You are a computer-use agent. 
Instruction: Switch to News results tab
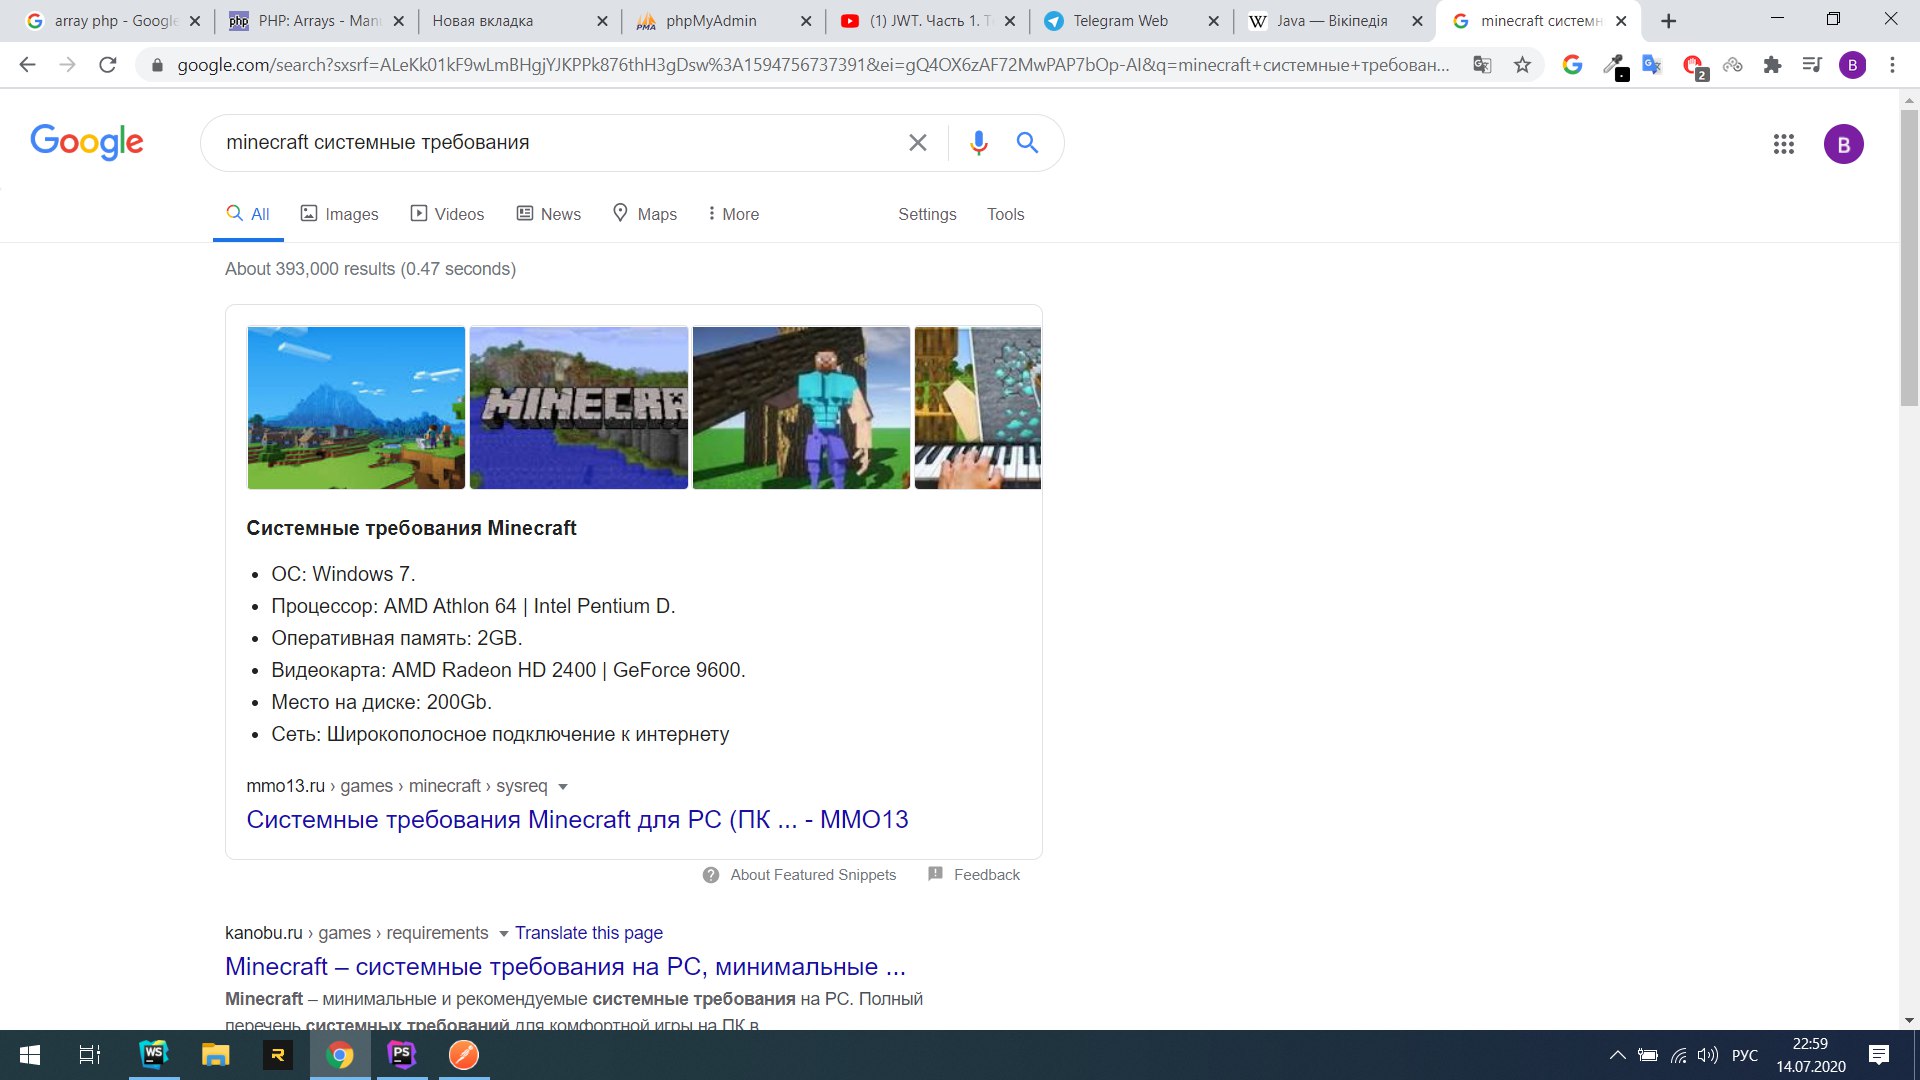[x=548, y=214]
